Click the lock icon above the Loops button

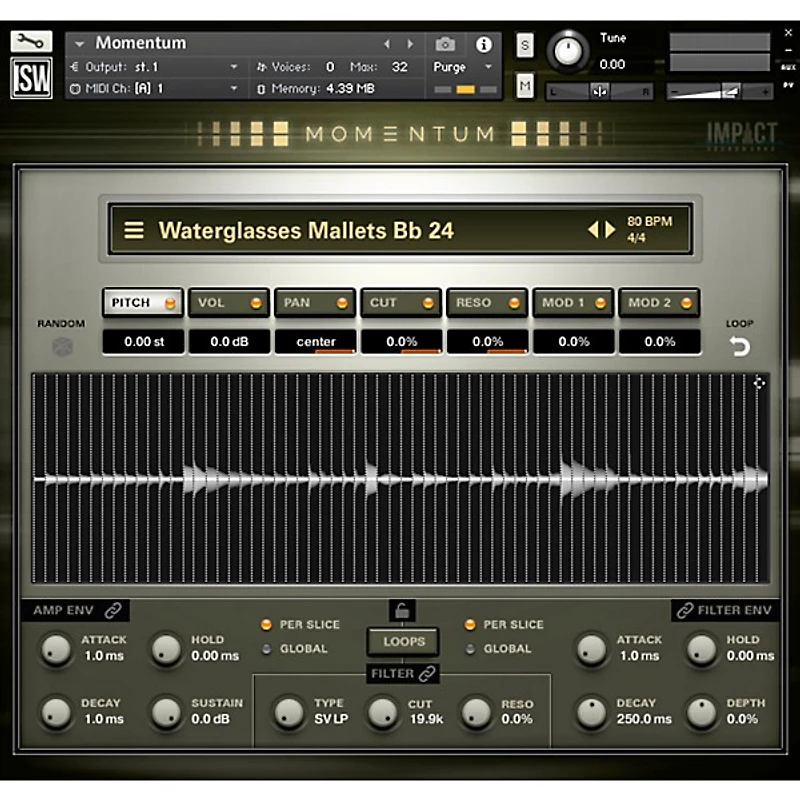coord(403,610)
